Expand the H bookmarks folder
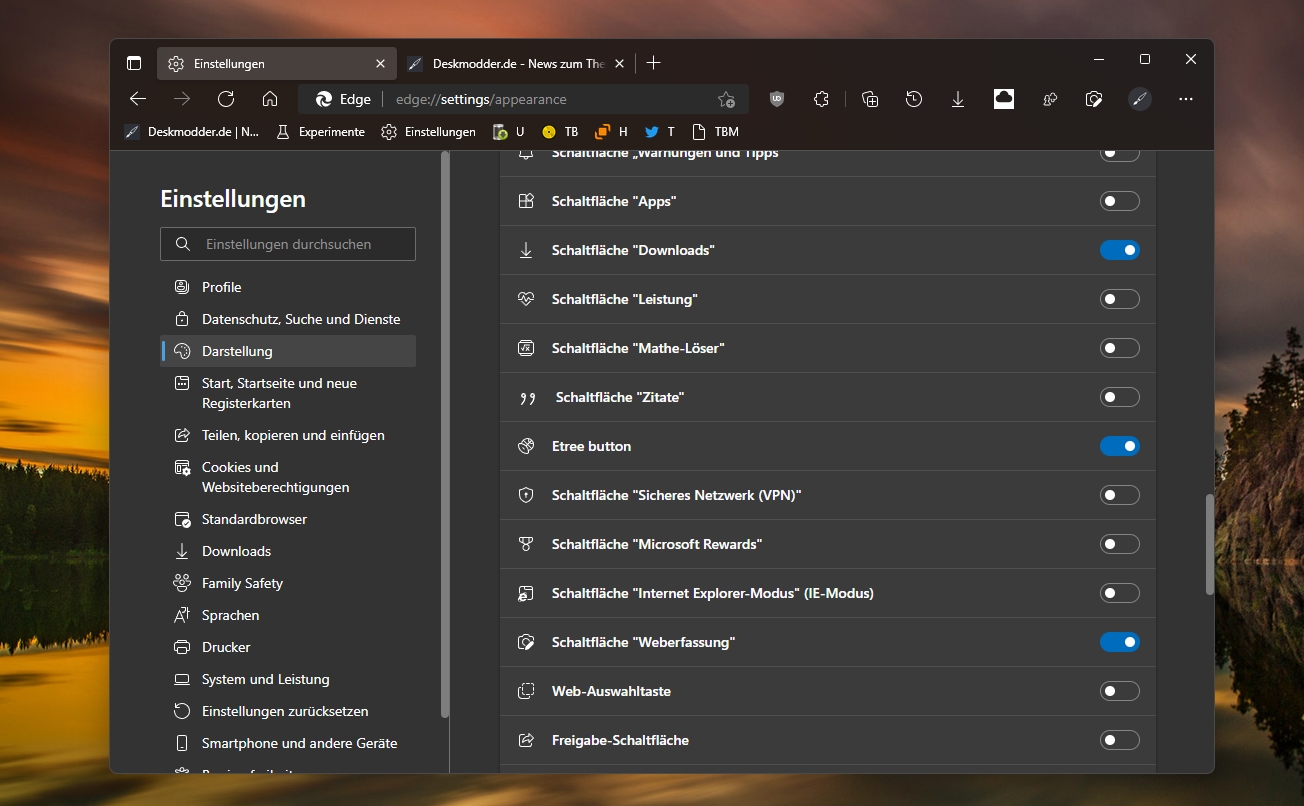 pyautogui.click(x=611, y=131)
